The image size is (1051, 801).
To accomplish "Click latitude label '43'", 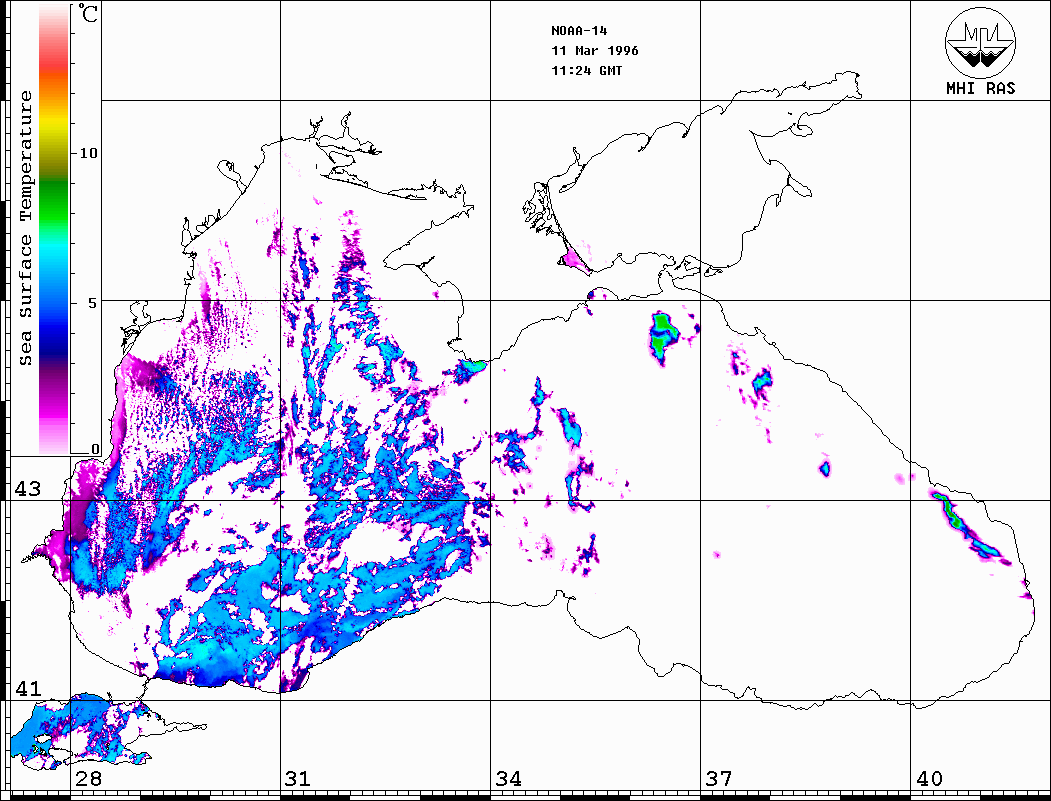I will 28,489.
